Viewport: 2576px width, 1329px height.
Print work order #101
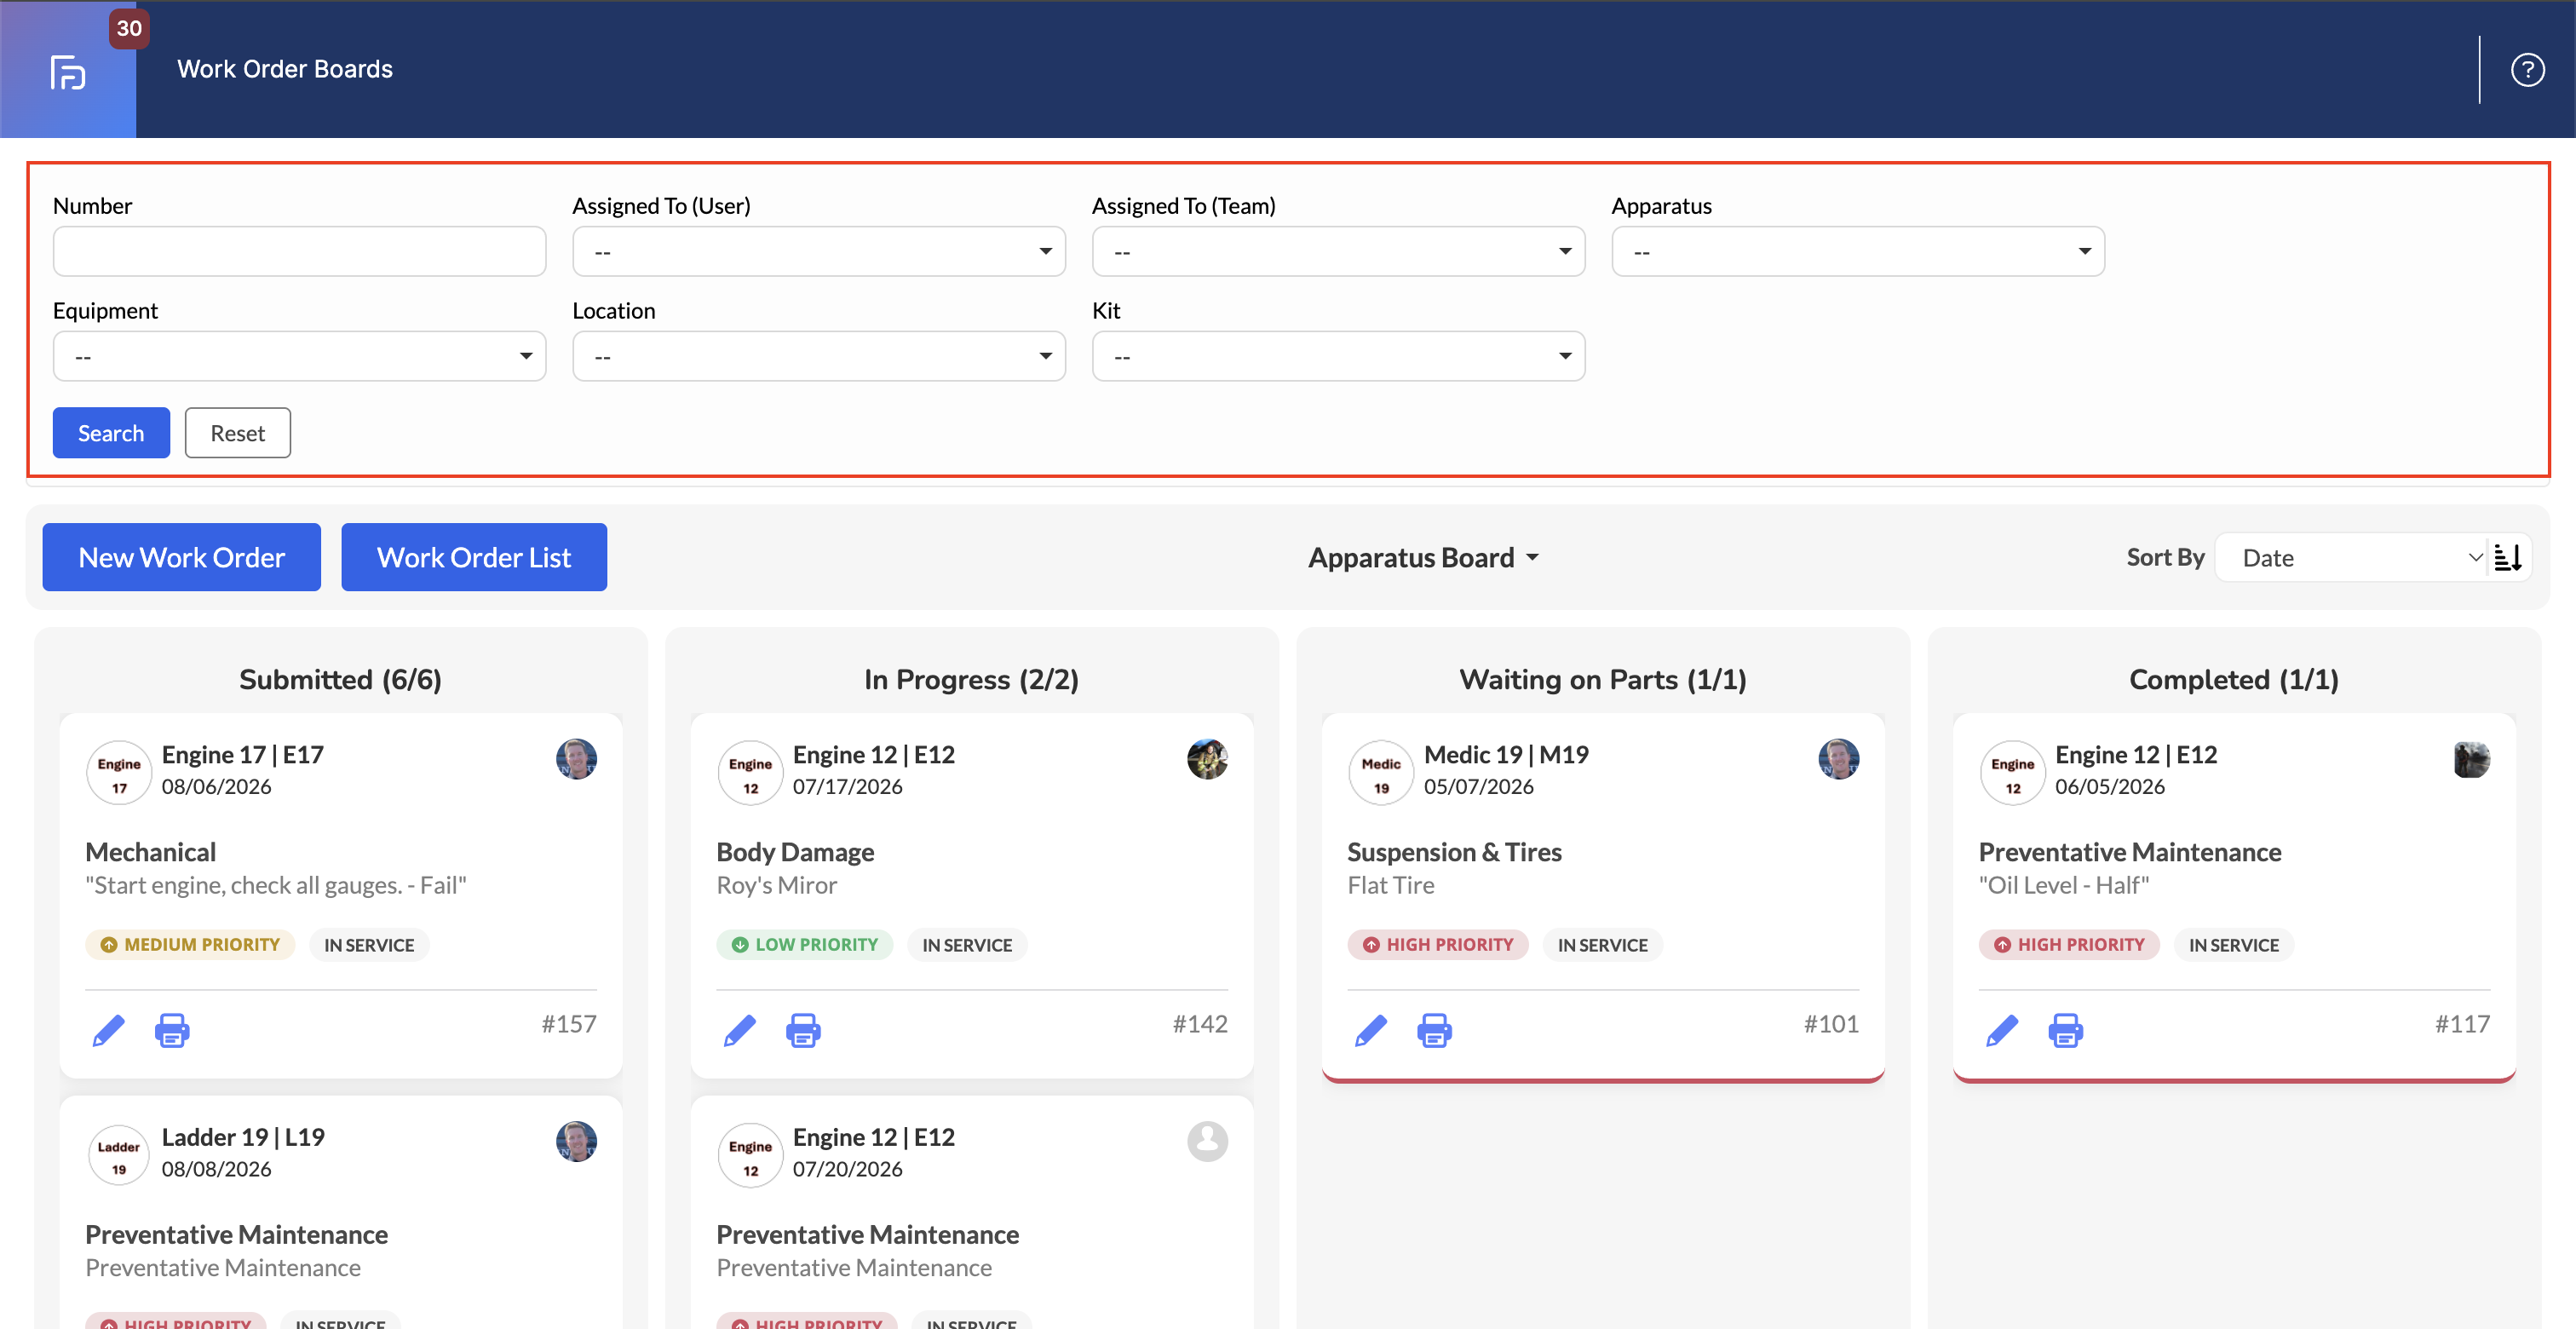pos(1434,1030)
